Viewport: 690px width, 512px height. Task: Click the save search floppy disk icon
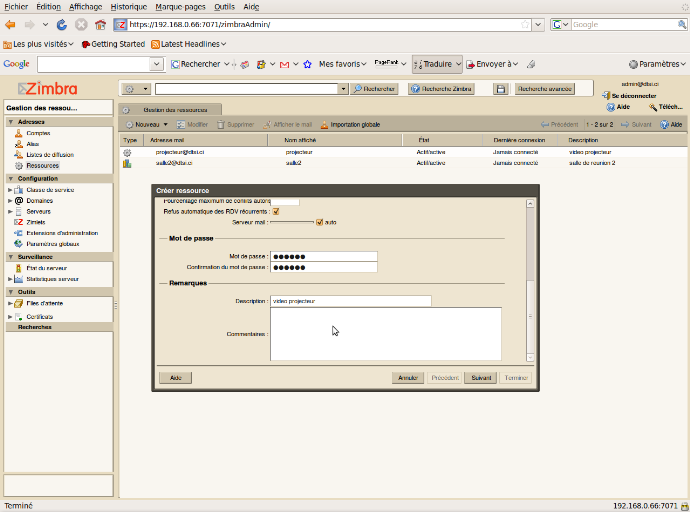[501, 89]
